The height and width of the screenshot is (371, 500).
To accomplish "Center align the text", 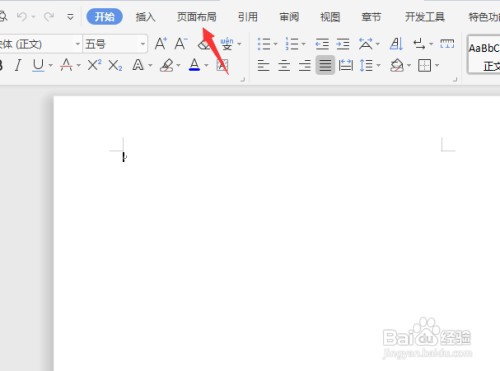I will [284, 65].
